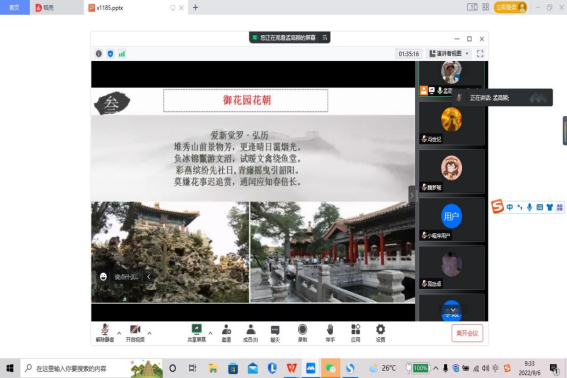Enter full screen mode in meeting window
567x378 pixels.
click(x=480, y=54)
